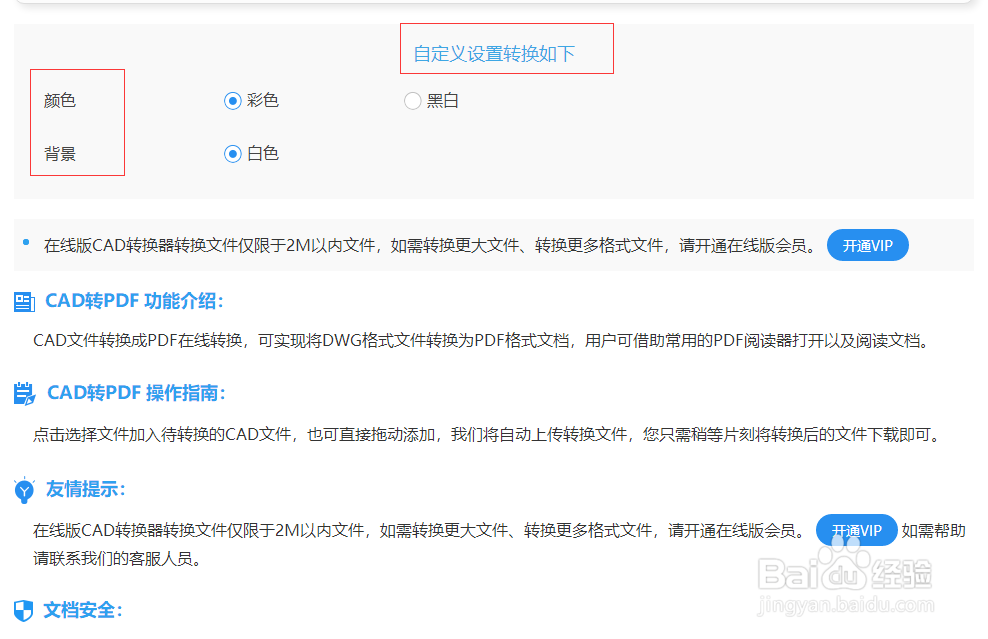Select the 白色 background option

pos(233,154)
